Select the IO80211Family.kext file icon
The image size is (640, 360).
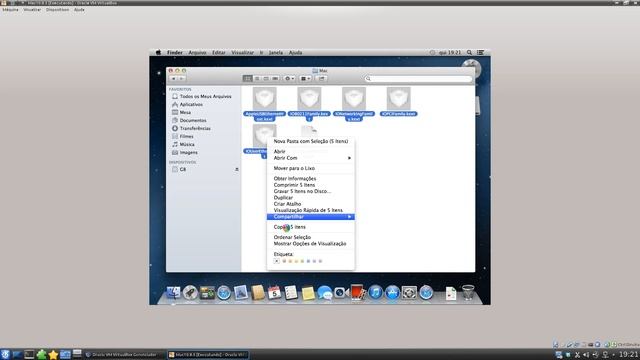point(309,98)
